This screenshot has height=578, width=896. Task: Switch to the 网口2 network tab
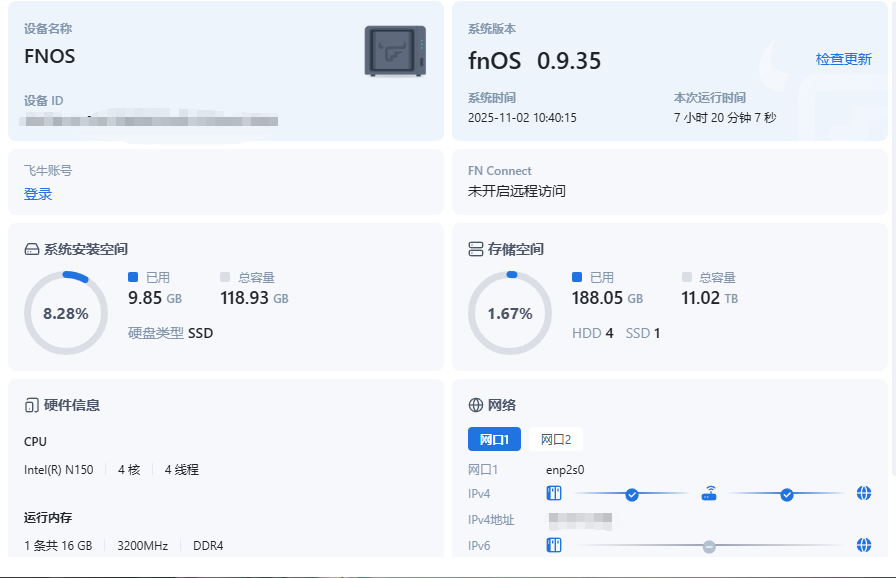pos(556,439)
